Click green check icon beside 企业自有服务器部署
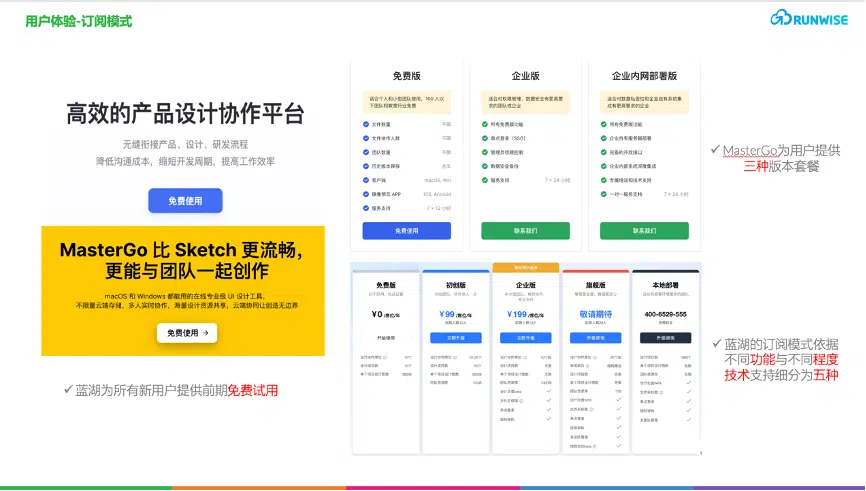Image resolution: width=866 pixels, height=491 pixels. 604,138
